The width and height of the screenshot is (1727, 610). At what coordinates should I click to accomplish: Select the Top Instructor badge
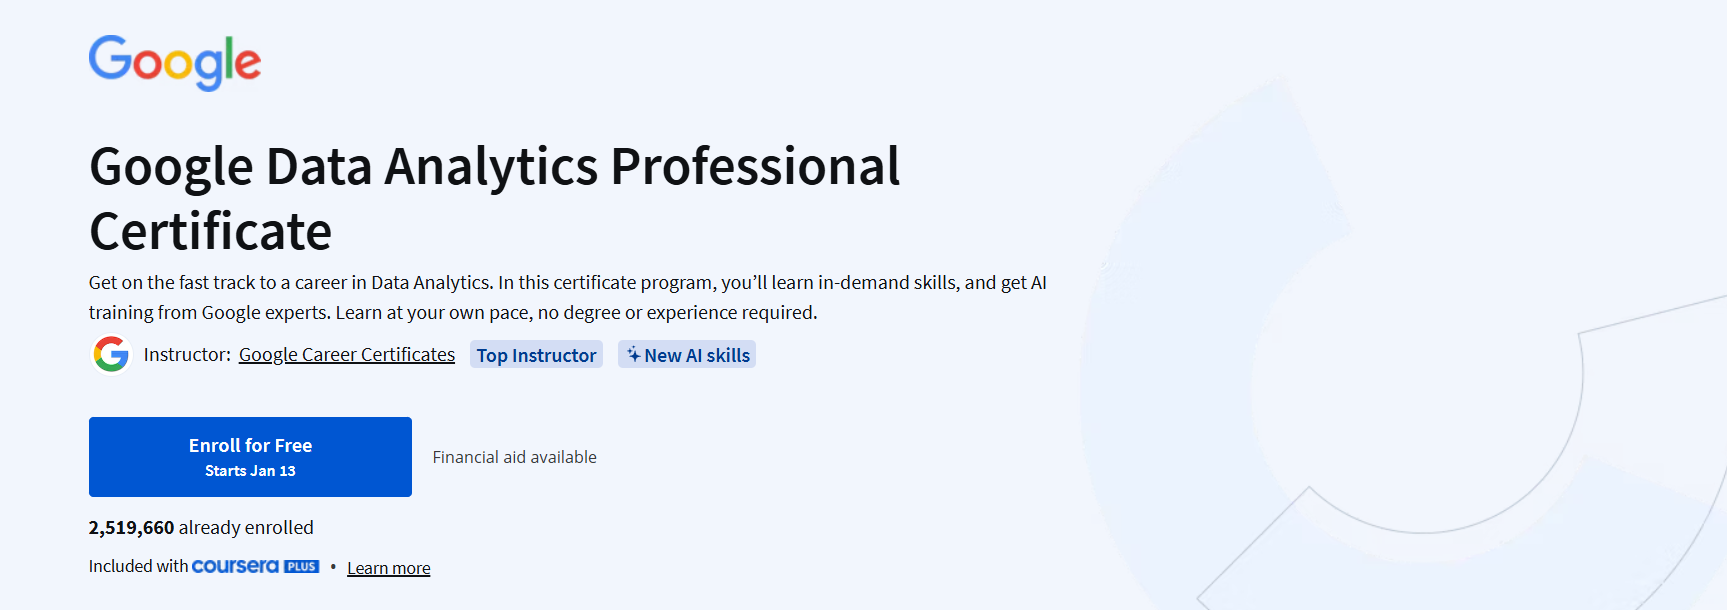click(x=536, y=354)
